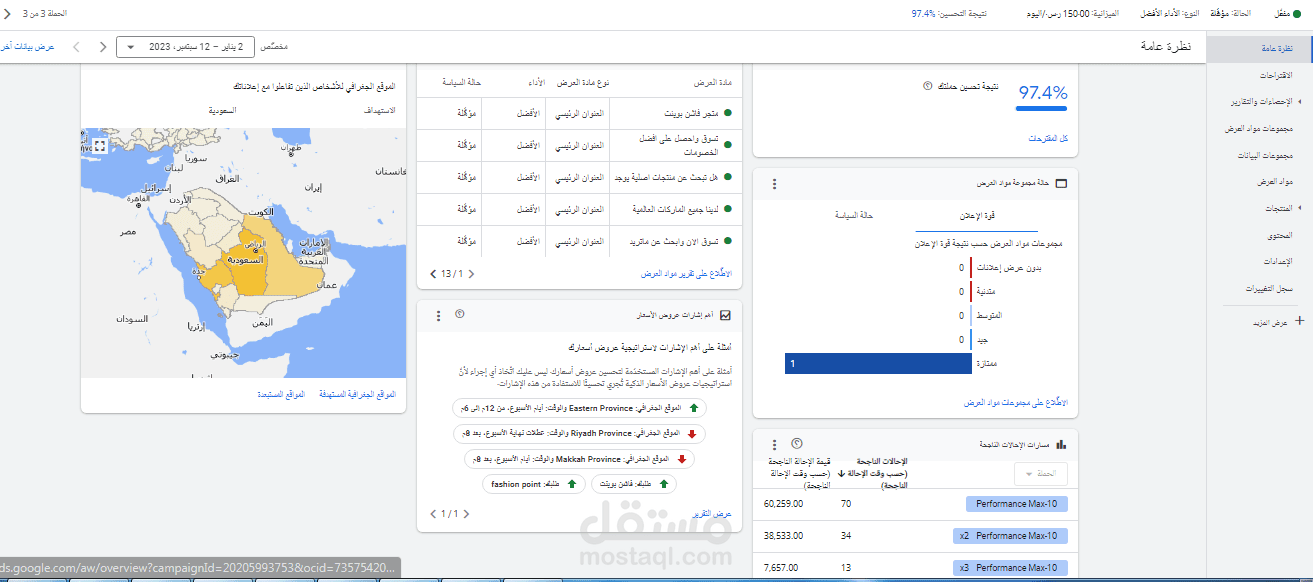Open 'مواد العرض' in the sidebar

pos(1276,182)
